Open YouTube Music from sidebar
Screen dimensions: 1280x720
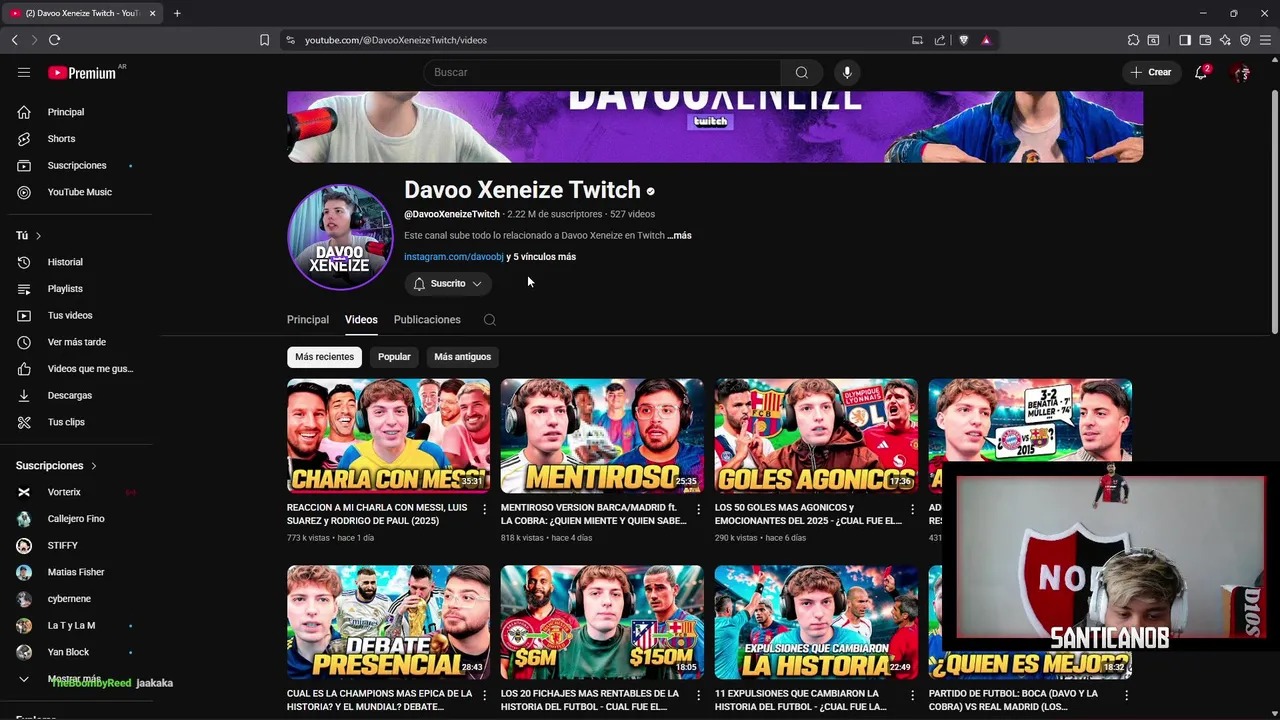(x=80, y=192)
